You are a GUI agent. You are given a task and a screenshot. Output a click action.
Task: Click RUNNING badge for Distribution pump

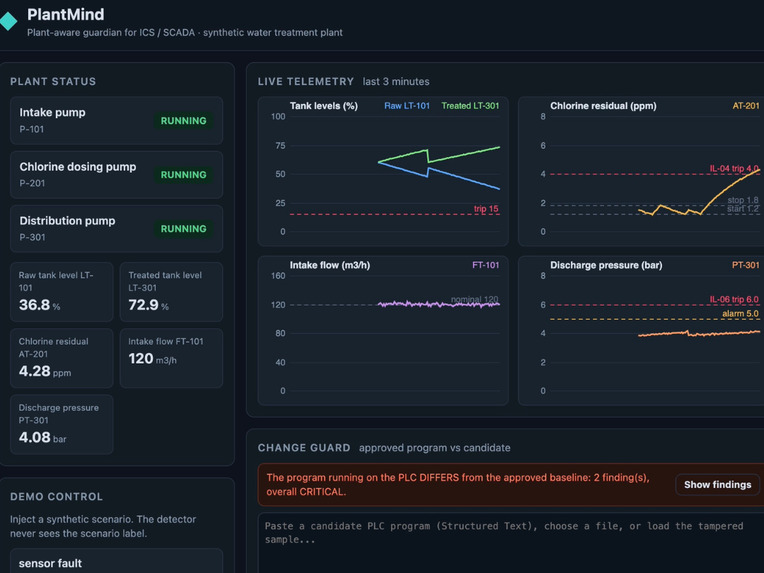pos(183,229)
